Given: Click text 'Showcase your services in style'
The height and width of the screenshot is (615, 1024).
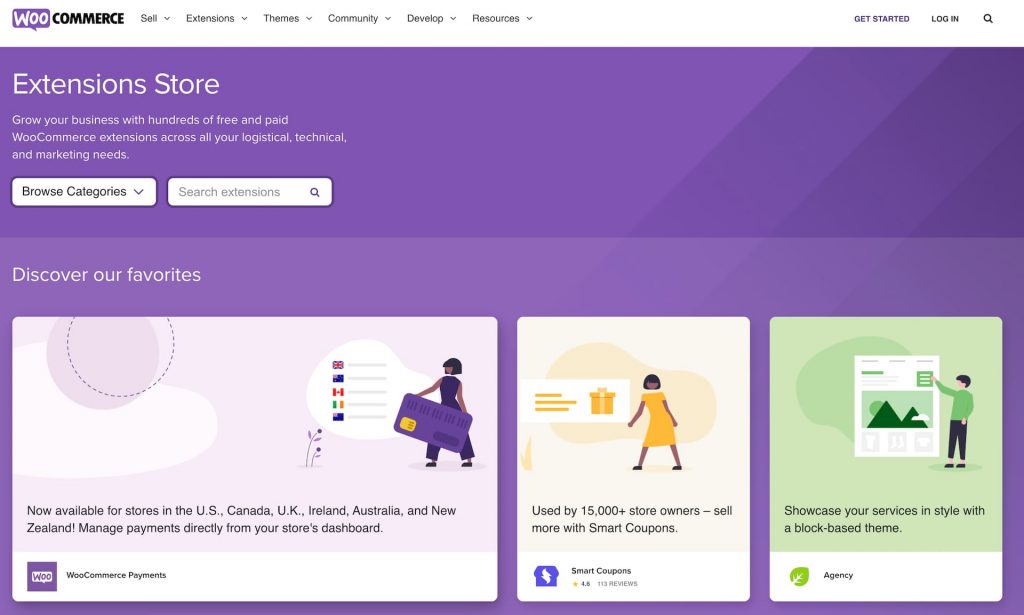Looking at the screenshot, I should pyautogui.click(x=873, y=511).
